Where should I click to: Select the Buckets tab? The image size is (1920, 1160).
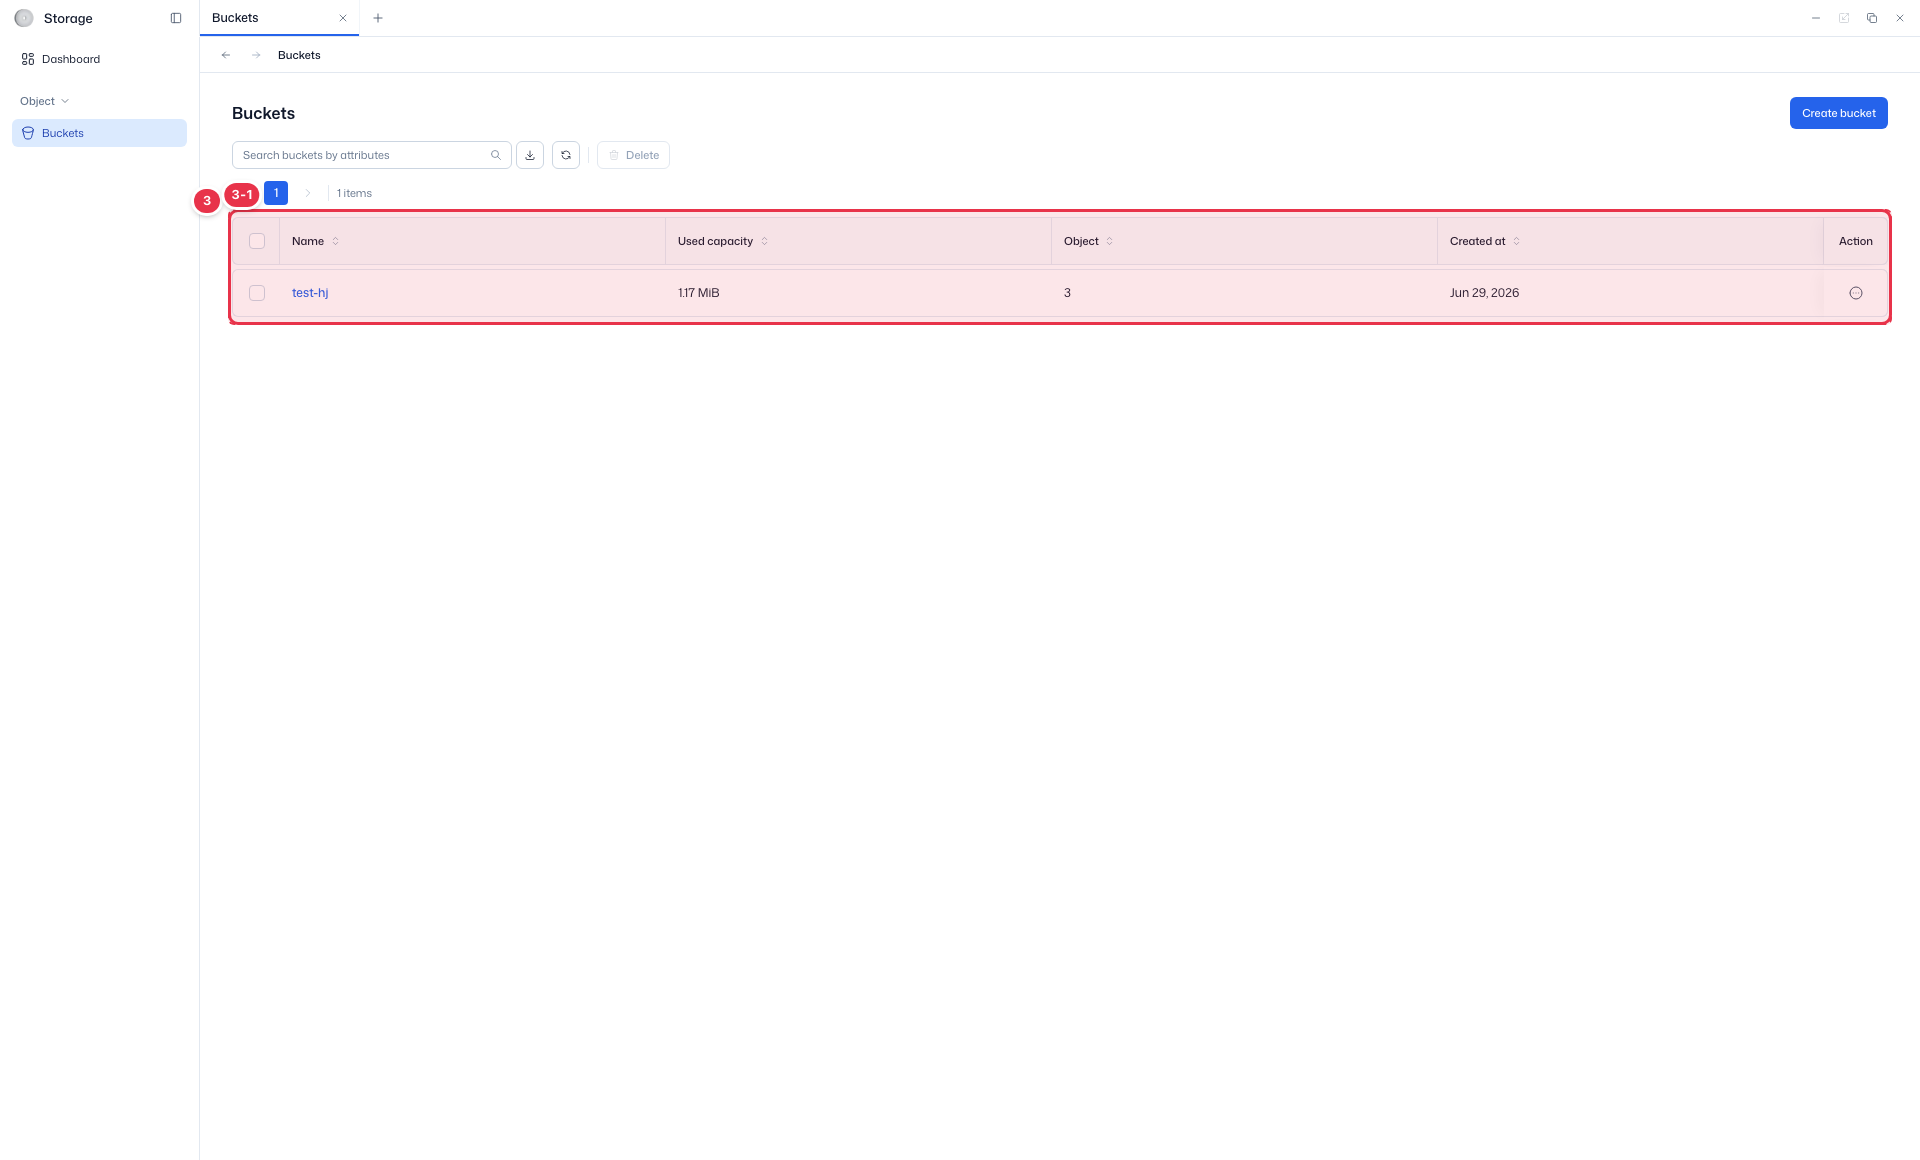point(279,18)
